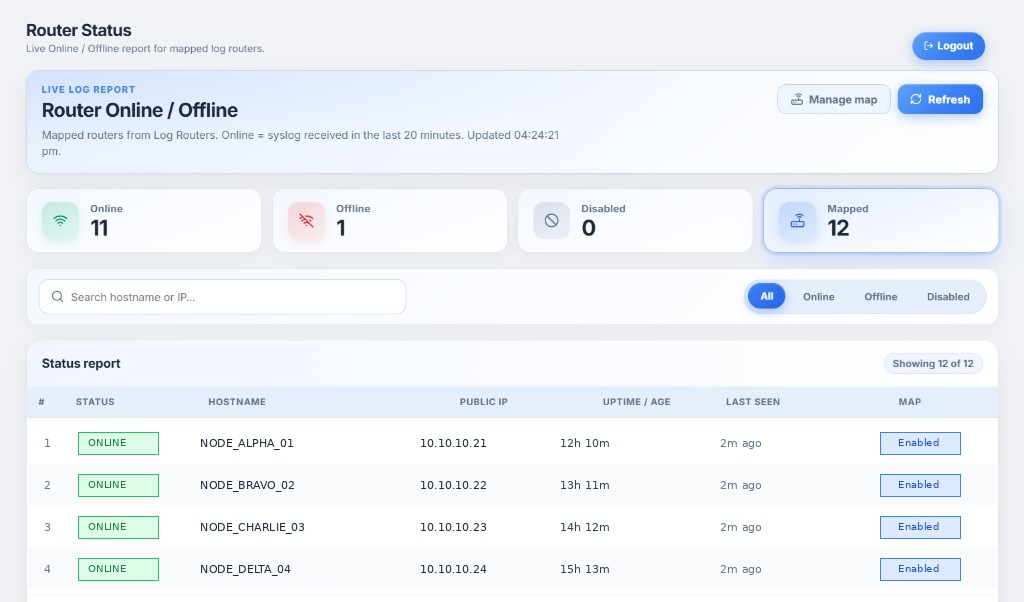Open the Manage map button
Viewport: 1024px width, 602px height.
pyautogui.click(x=834, y=99)
